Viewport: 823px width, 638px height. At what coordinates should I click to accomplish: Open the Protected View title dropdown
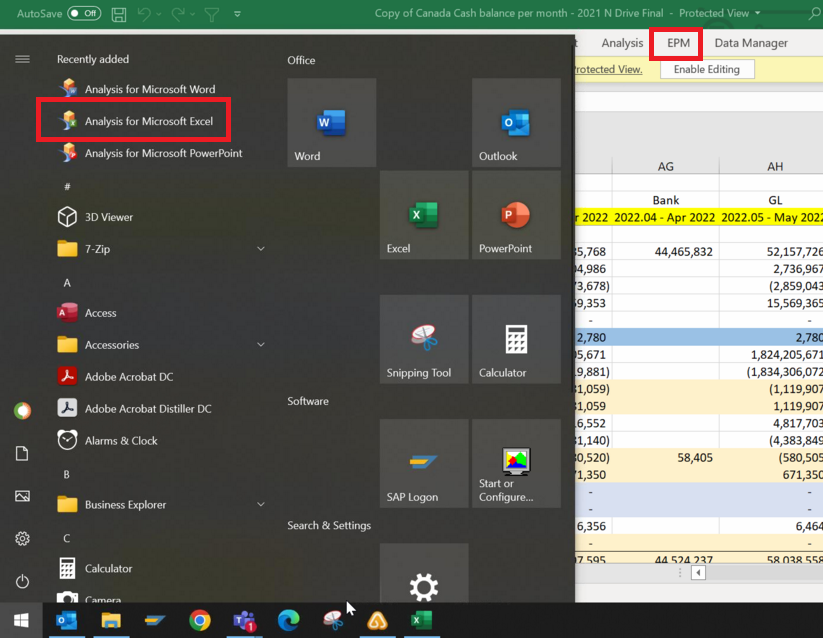pyautogui.click(x=757, y=13)
